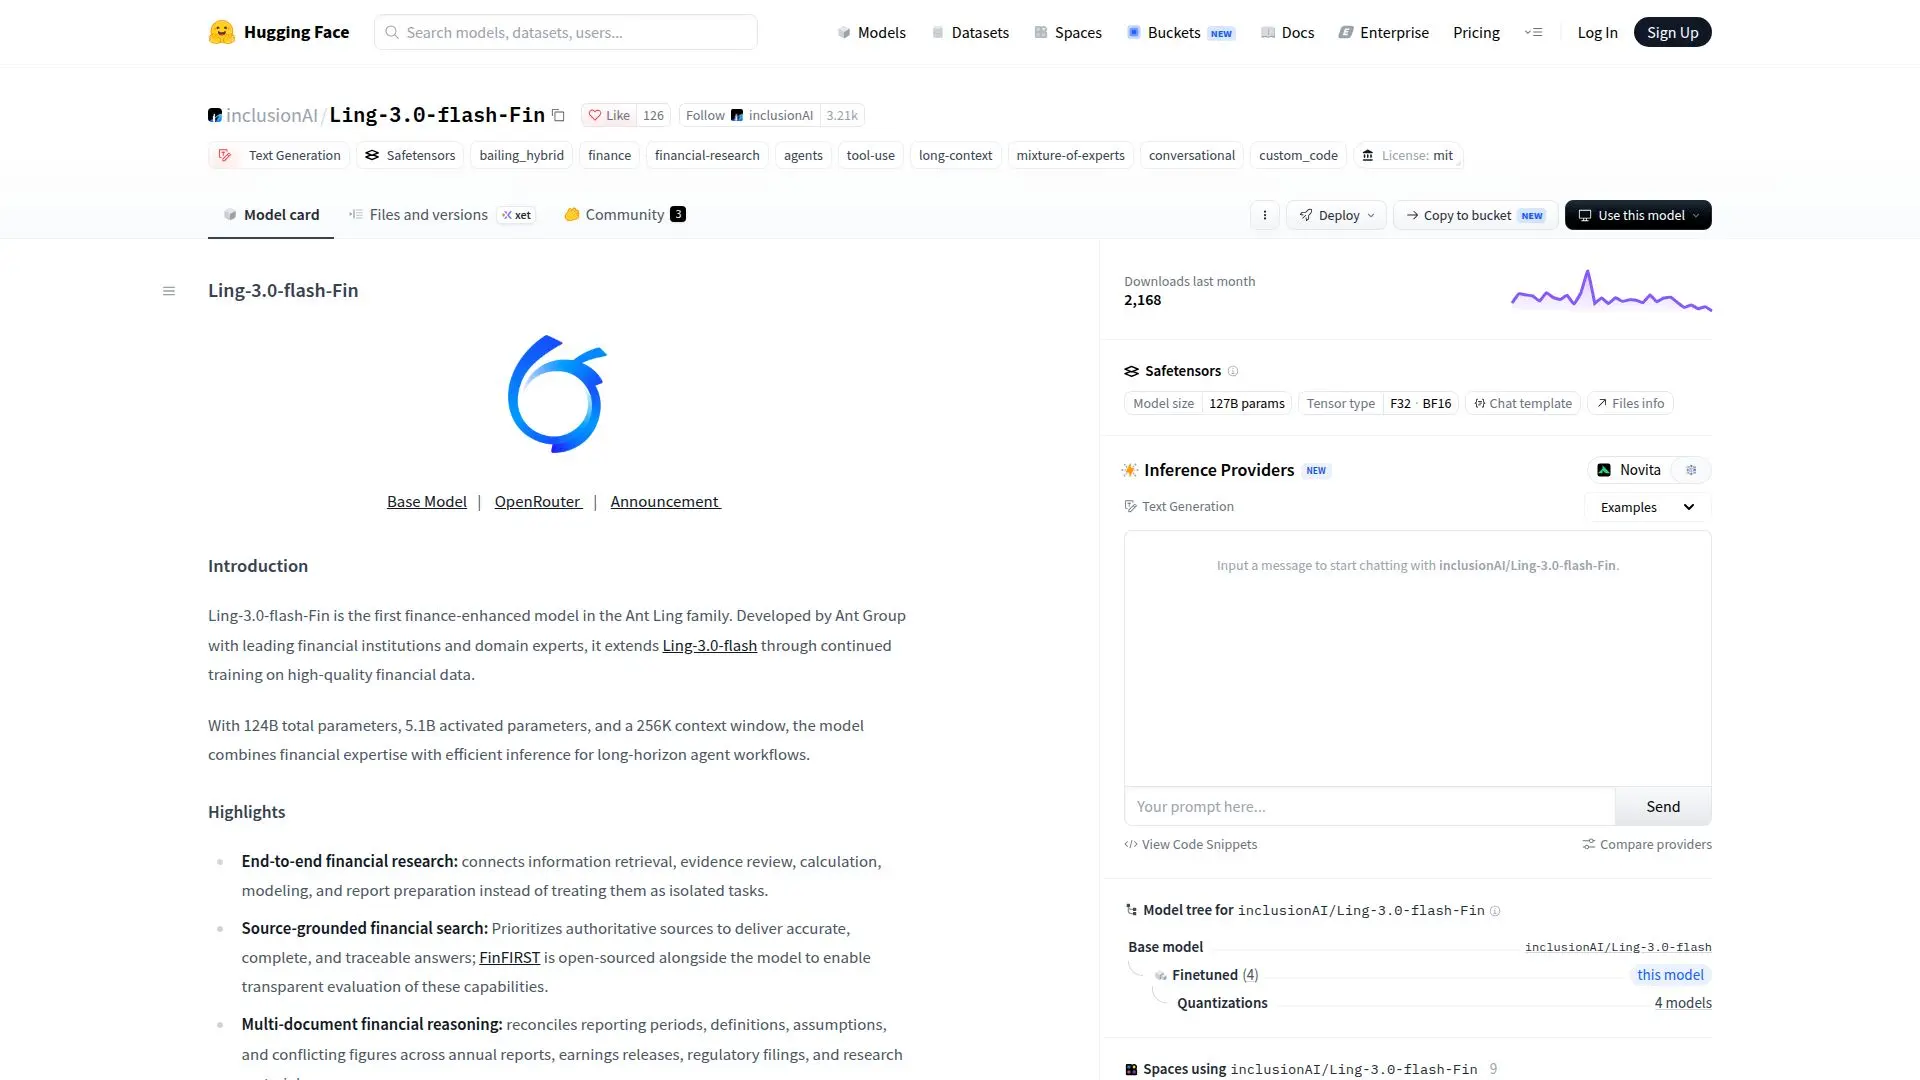Click the Text Generation tag
Screen dimensions: 1920x1080
coord(279,155)
